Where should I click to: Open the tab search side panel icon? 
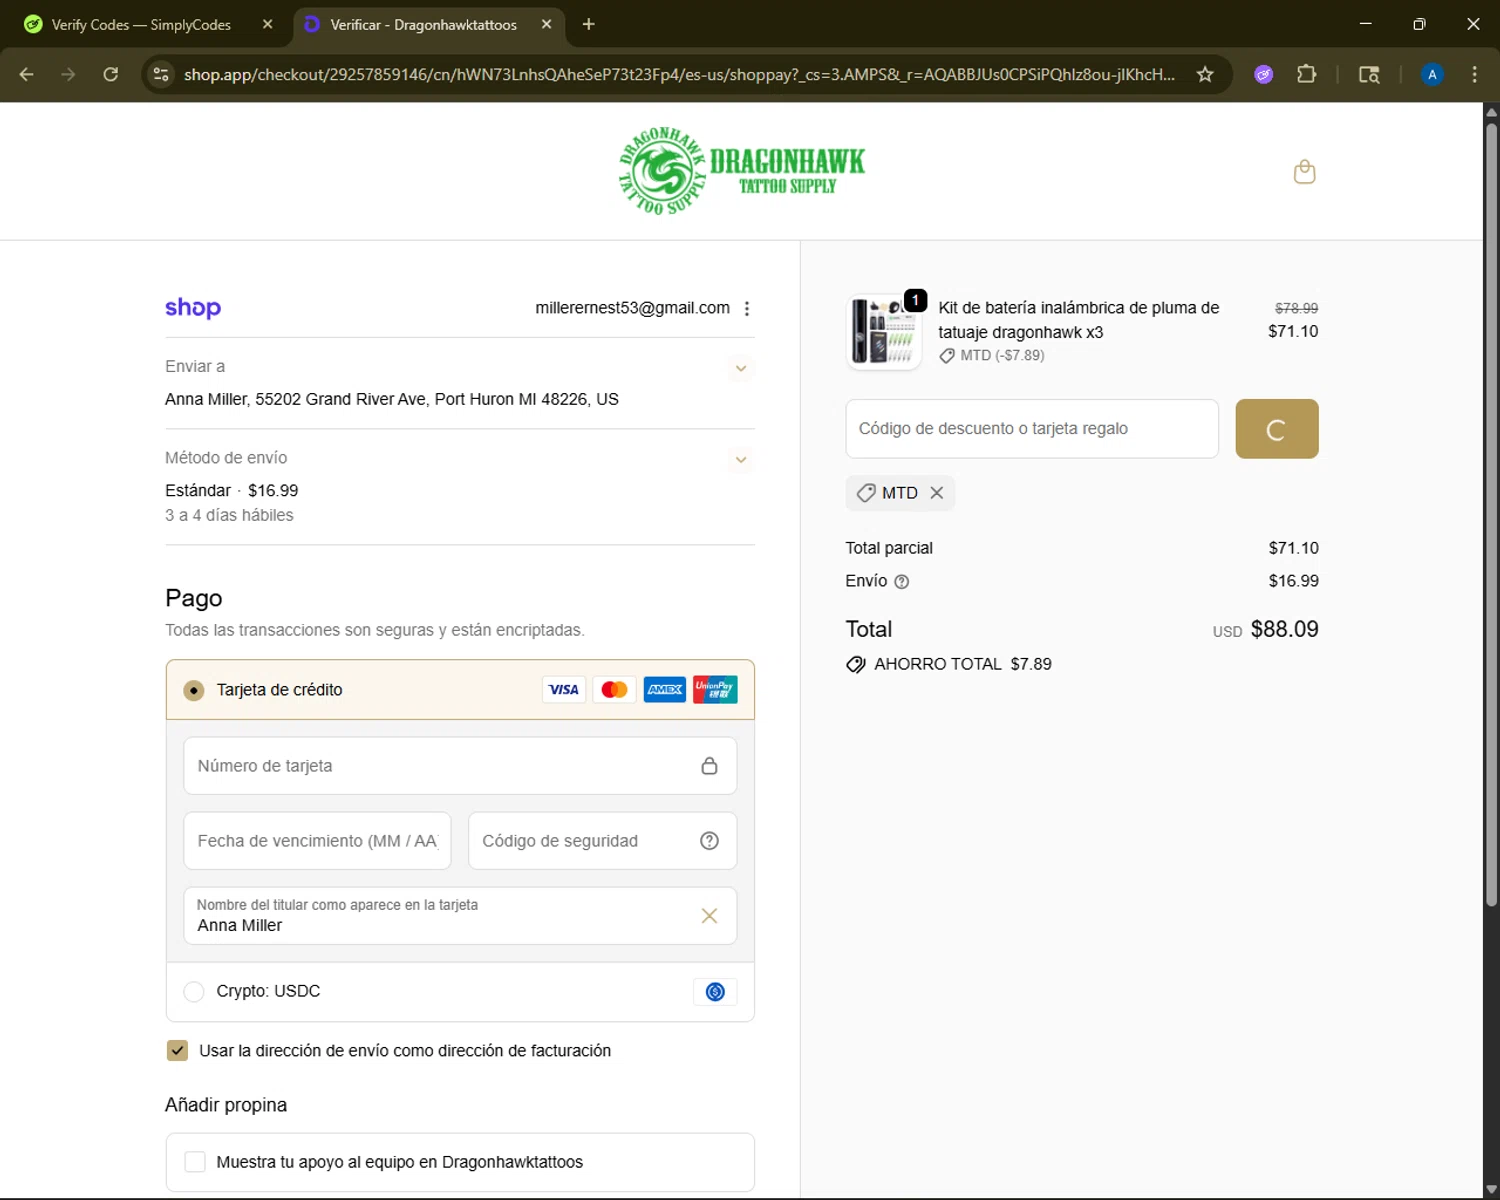pos(1369,74)
